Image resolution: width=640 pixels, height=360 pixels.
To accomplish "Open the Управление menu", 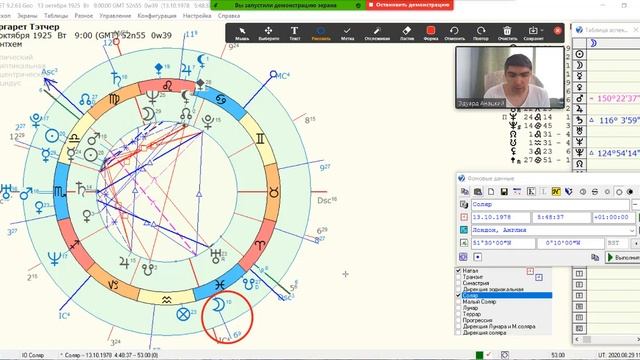I will [115, 16].
